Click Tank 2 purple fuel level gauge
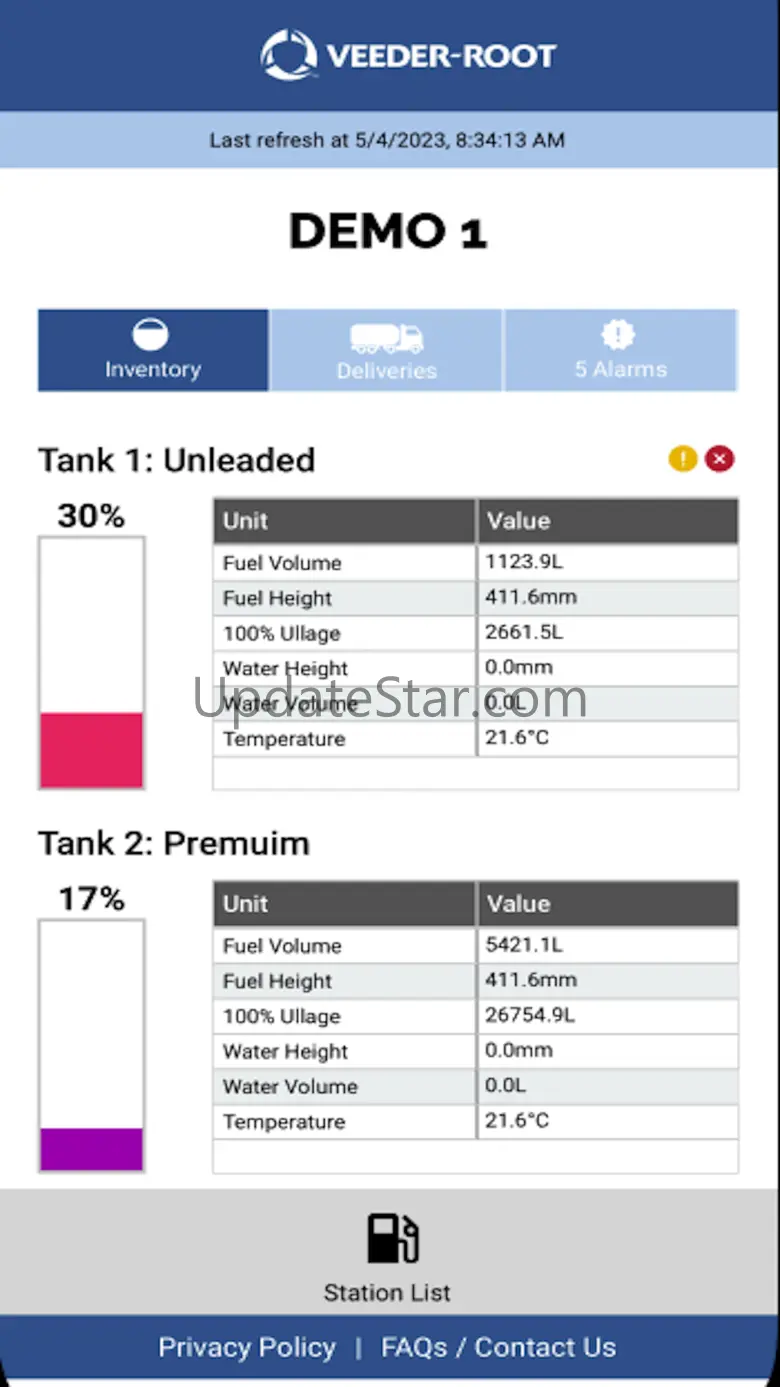The image size is (780, 1387). 91,1149
